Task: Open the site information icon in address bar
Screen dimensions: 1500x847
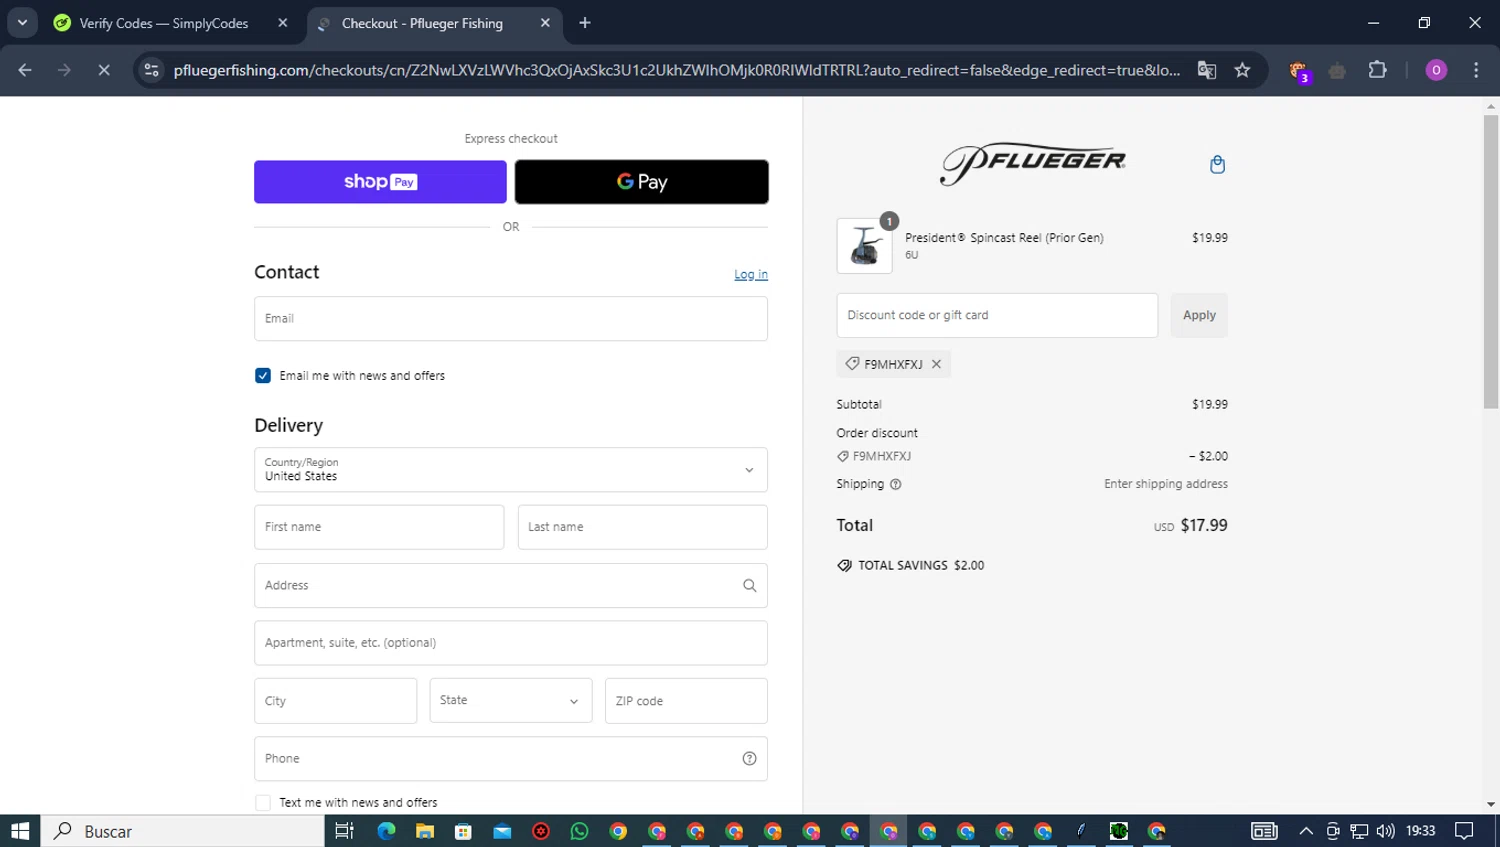Action: 151,70
